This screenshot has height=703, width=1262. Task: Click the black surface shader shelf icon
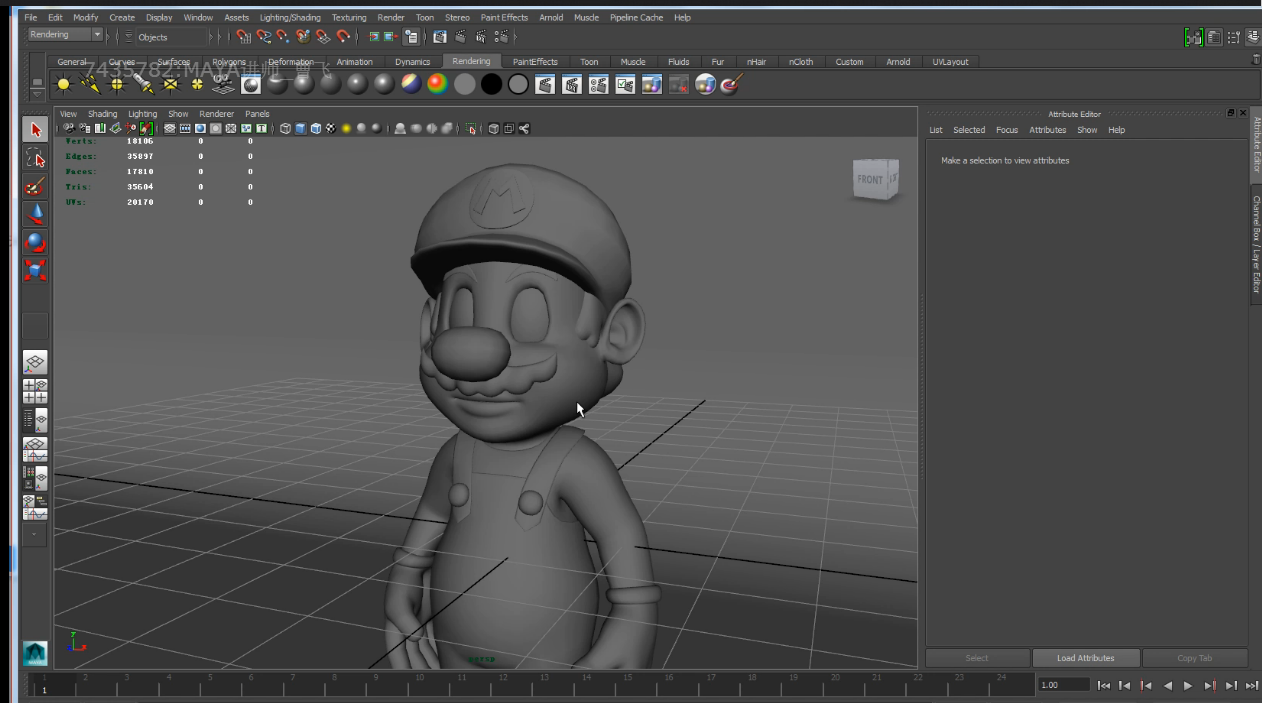tap(491, 85)
